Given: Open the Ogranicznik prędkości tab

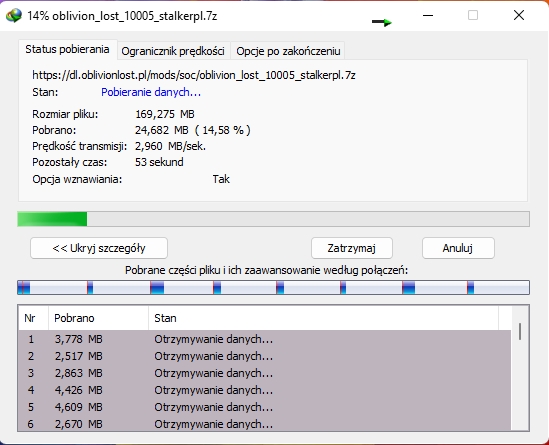Looking at the screenshot, I should pos(173,51).
